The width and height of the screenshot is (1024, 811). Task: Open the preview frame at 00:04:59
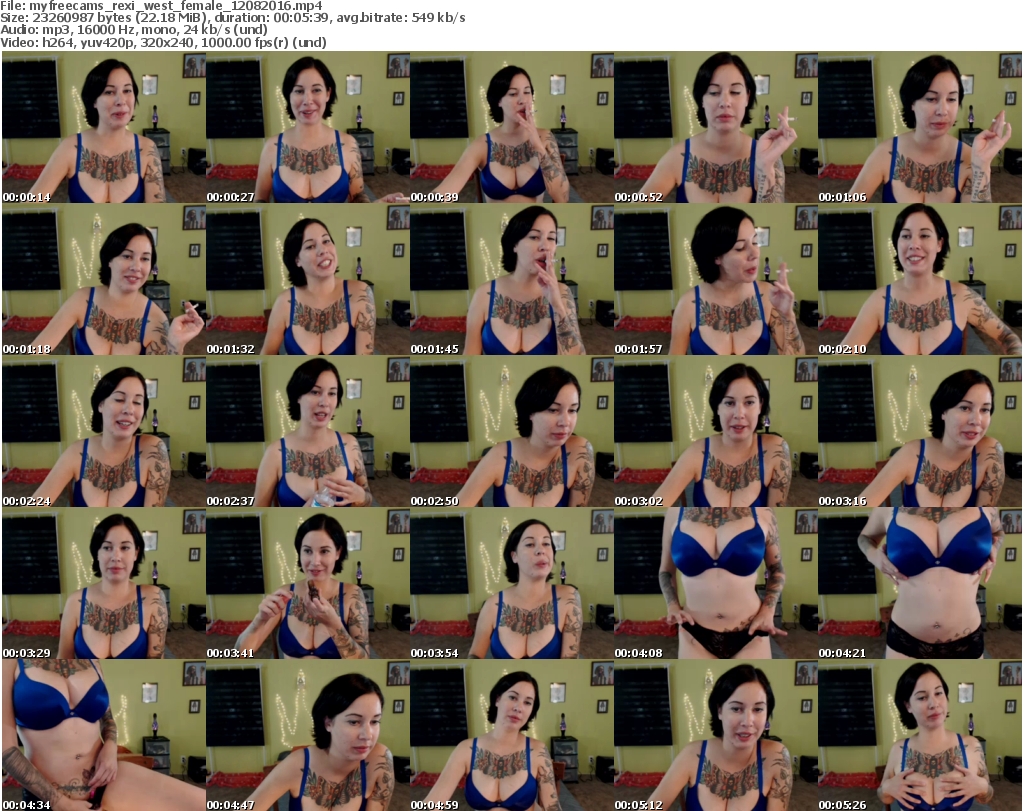(x=511, y=735)
